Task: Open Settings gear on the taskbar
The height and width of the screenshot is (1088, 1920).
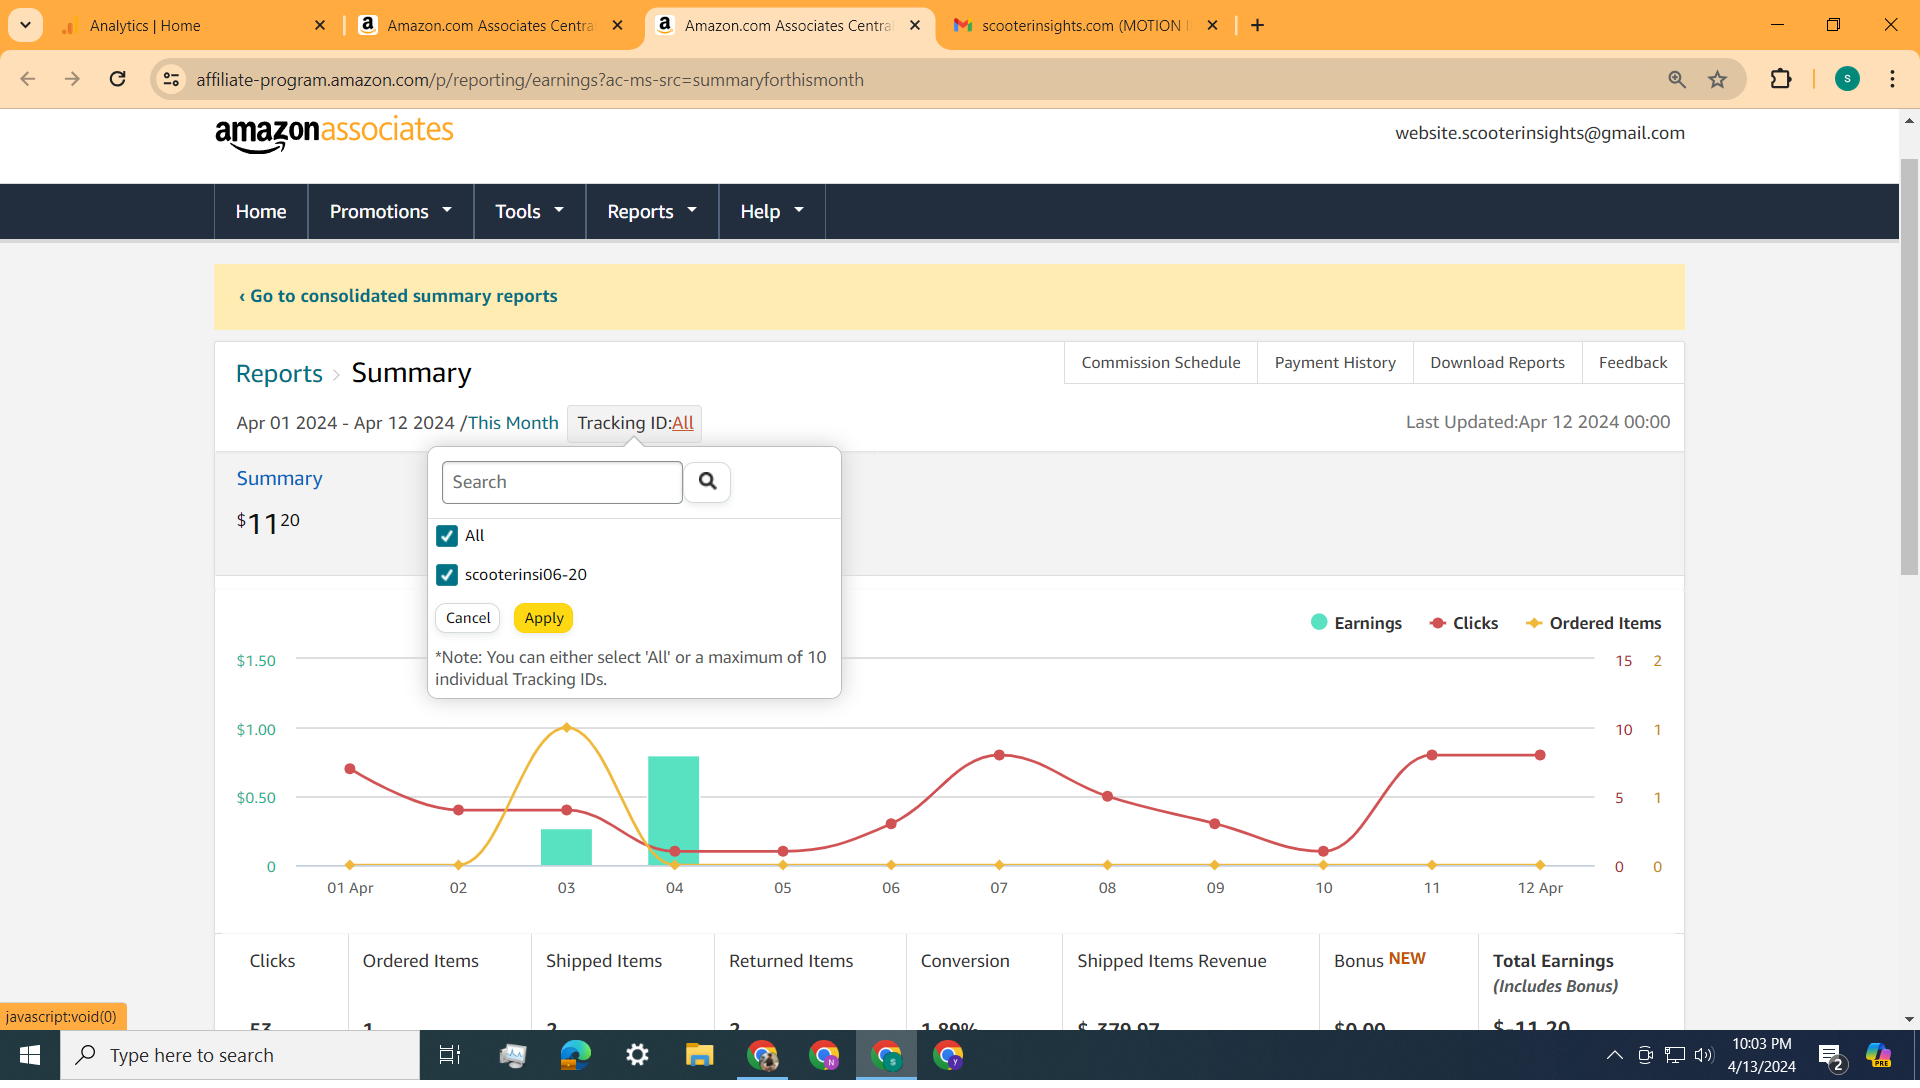Action: click(637, 1055)
